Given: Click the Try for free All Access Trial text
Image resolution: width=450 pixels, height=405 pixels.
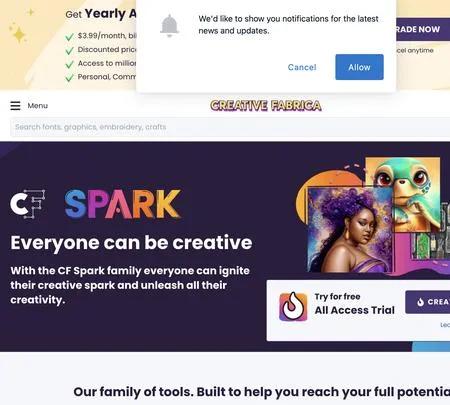Looking at the screenshot, I should pyautogui.click(x=354, y=304).
